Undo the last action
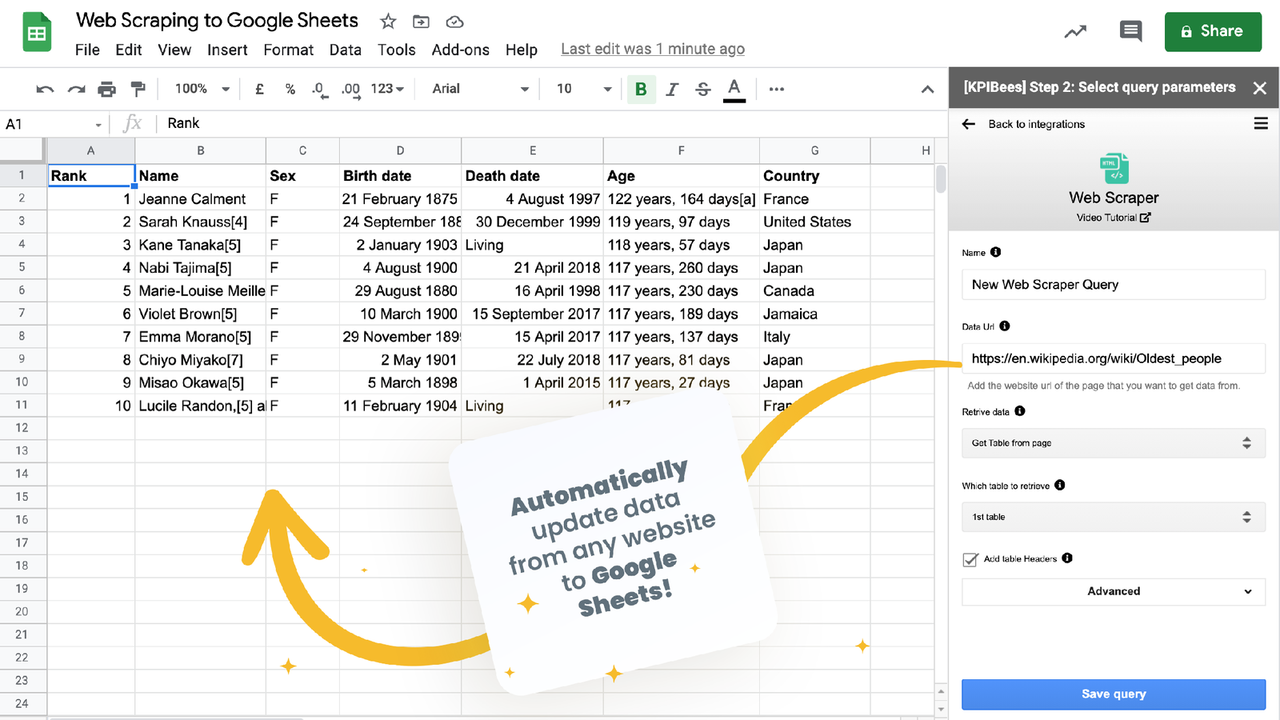This screenshot has width=1280, height=720. pyautogui.click(x=45, y=89)
